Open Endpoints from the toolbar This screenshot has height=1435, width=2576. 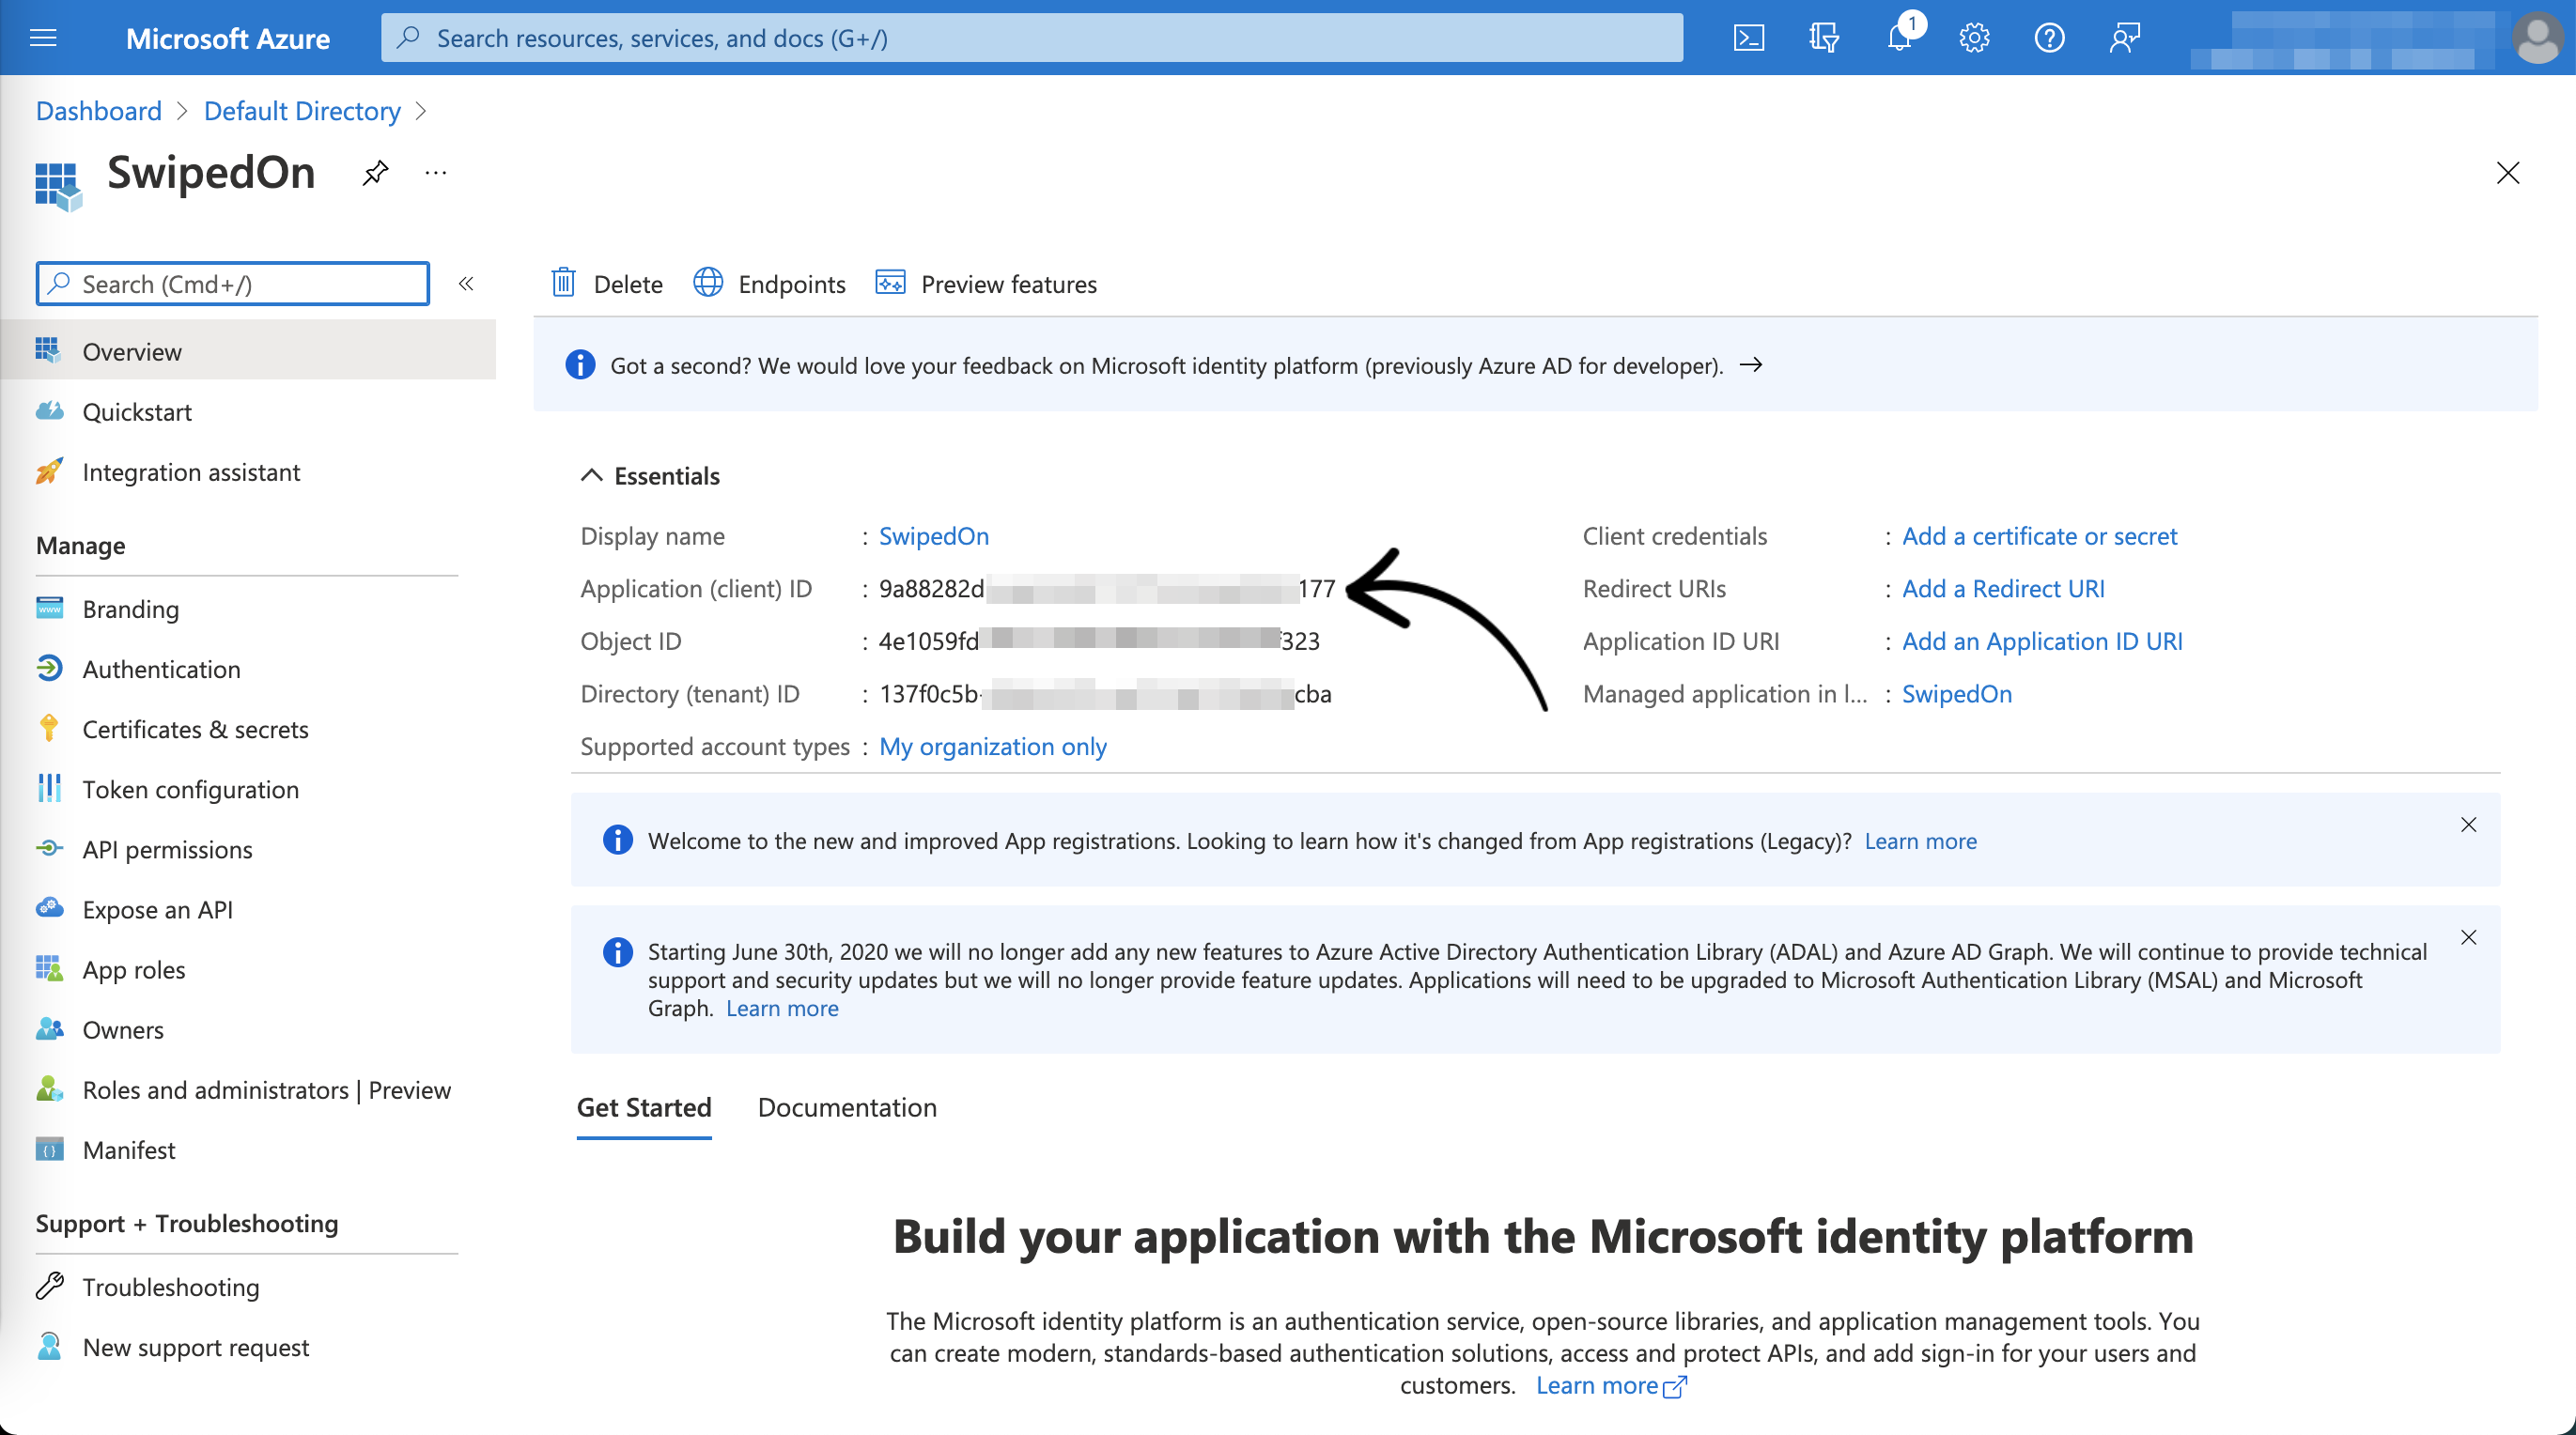click(x=769, y=284)
